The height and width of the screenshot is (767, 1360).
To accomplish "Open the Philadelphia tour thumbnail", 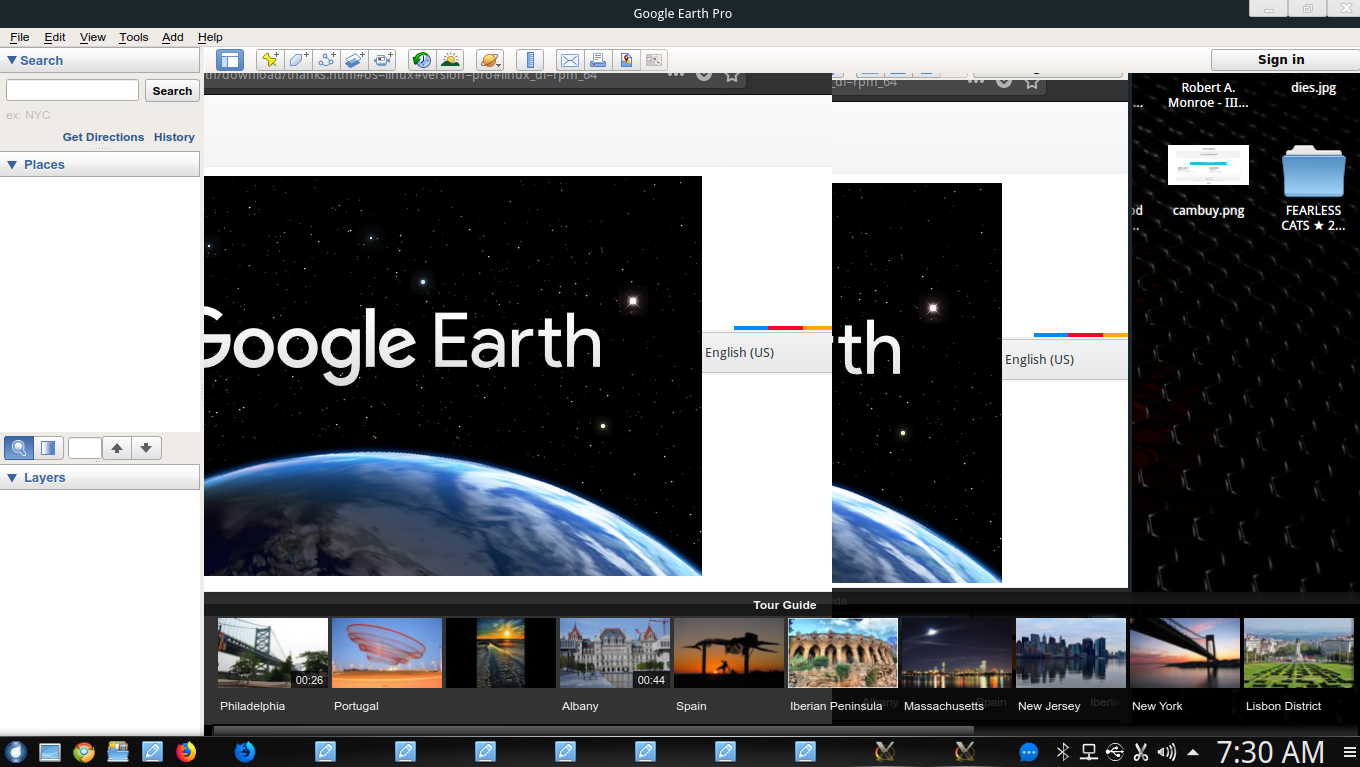I will (x=273, y=653).
